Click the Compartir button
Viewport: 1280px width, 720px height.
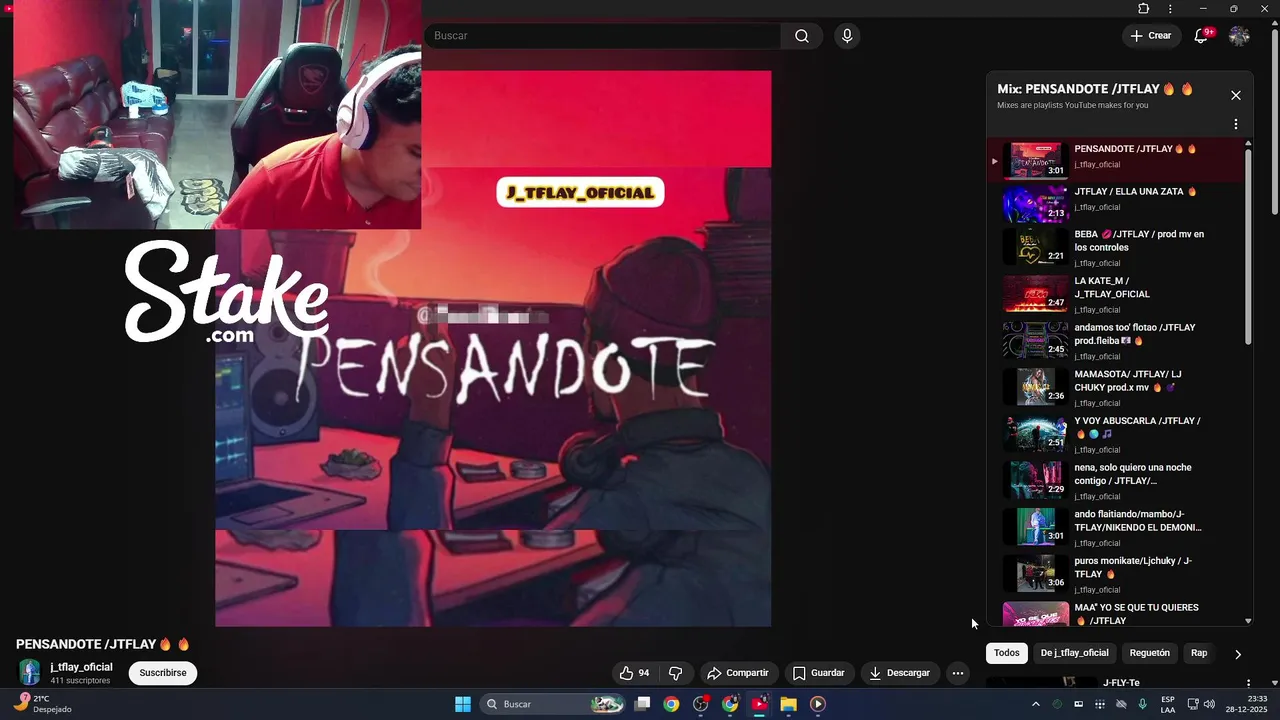[737, 673]
